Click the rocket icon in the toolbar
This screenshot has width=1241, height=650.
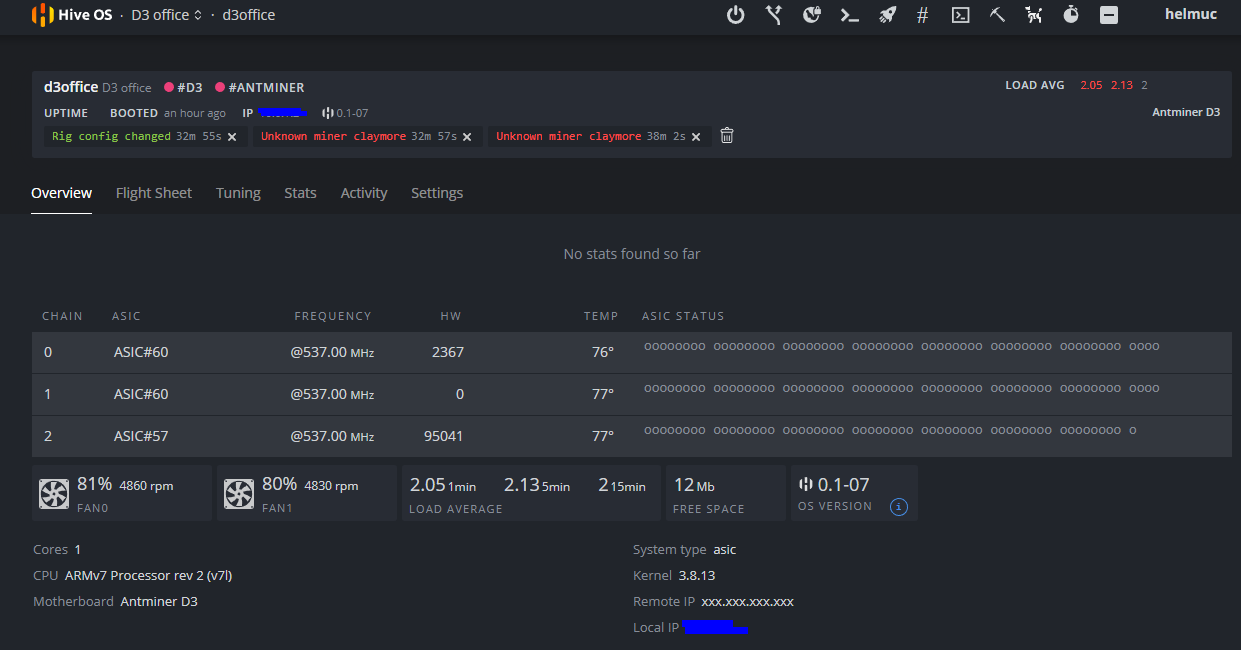(887, 15)
